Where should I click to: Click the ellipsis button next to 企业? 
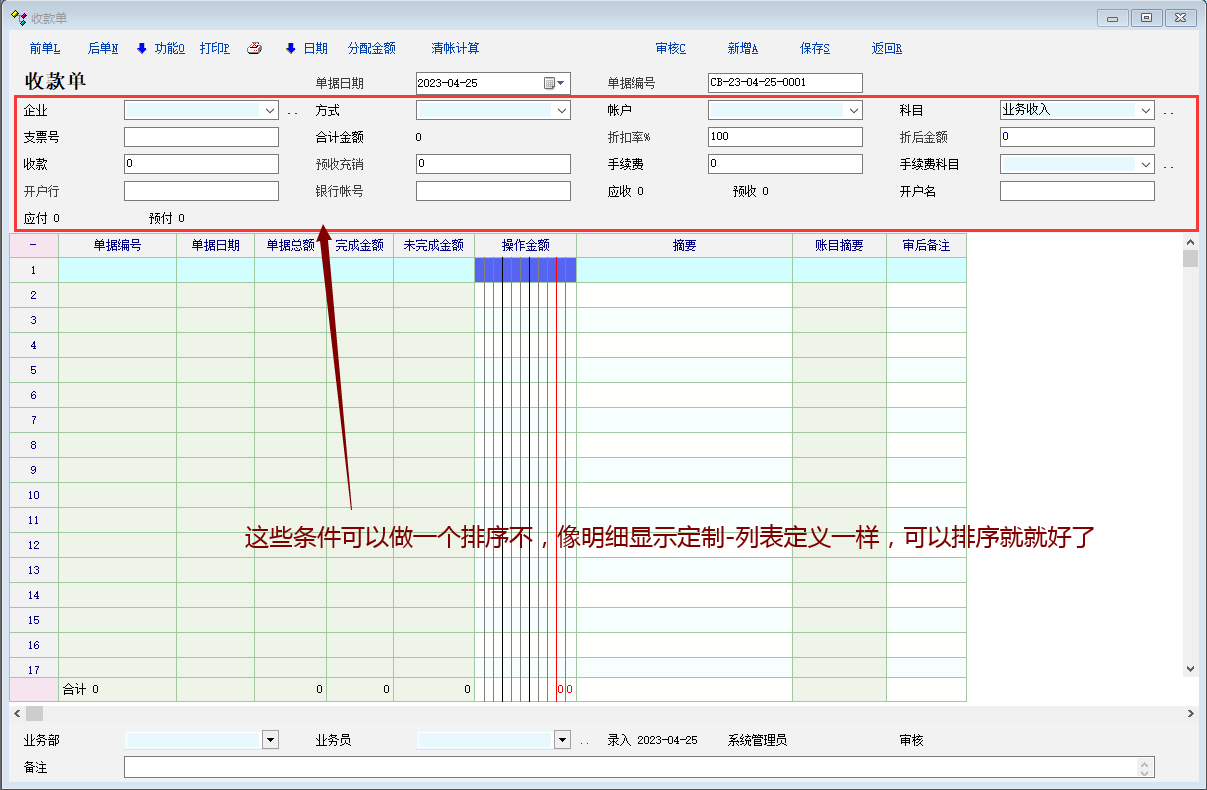pyautogui.click(x=292, y=112)
